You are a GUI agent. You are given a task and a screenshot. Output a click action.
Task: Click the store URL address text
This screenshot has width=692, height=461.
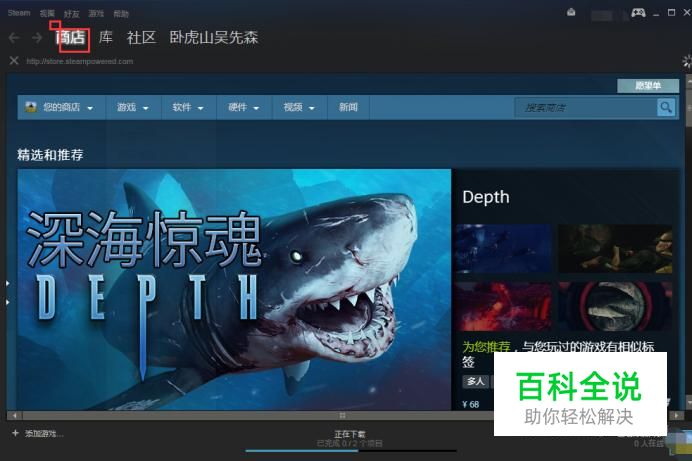click(80, 61)
